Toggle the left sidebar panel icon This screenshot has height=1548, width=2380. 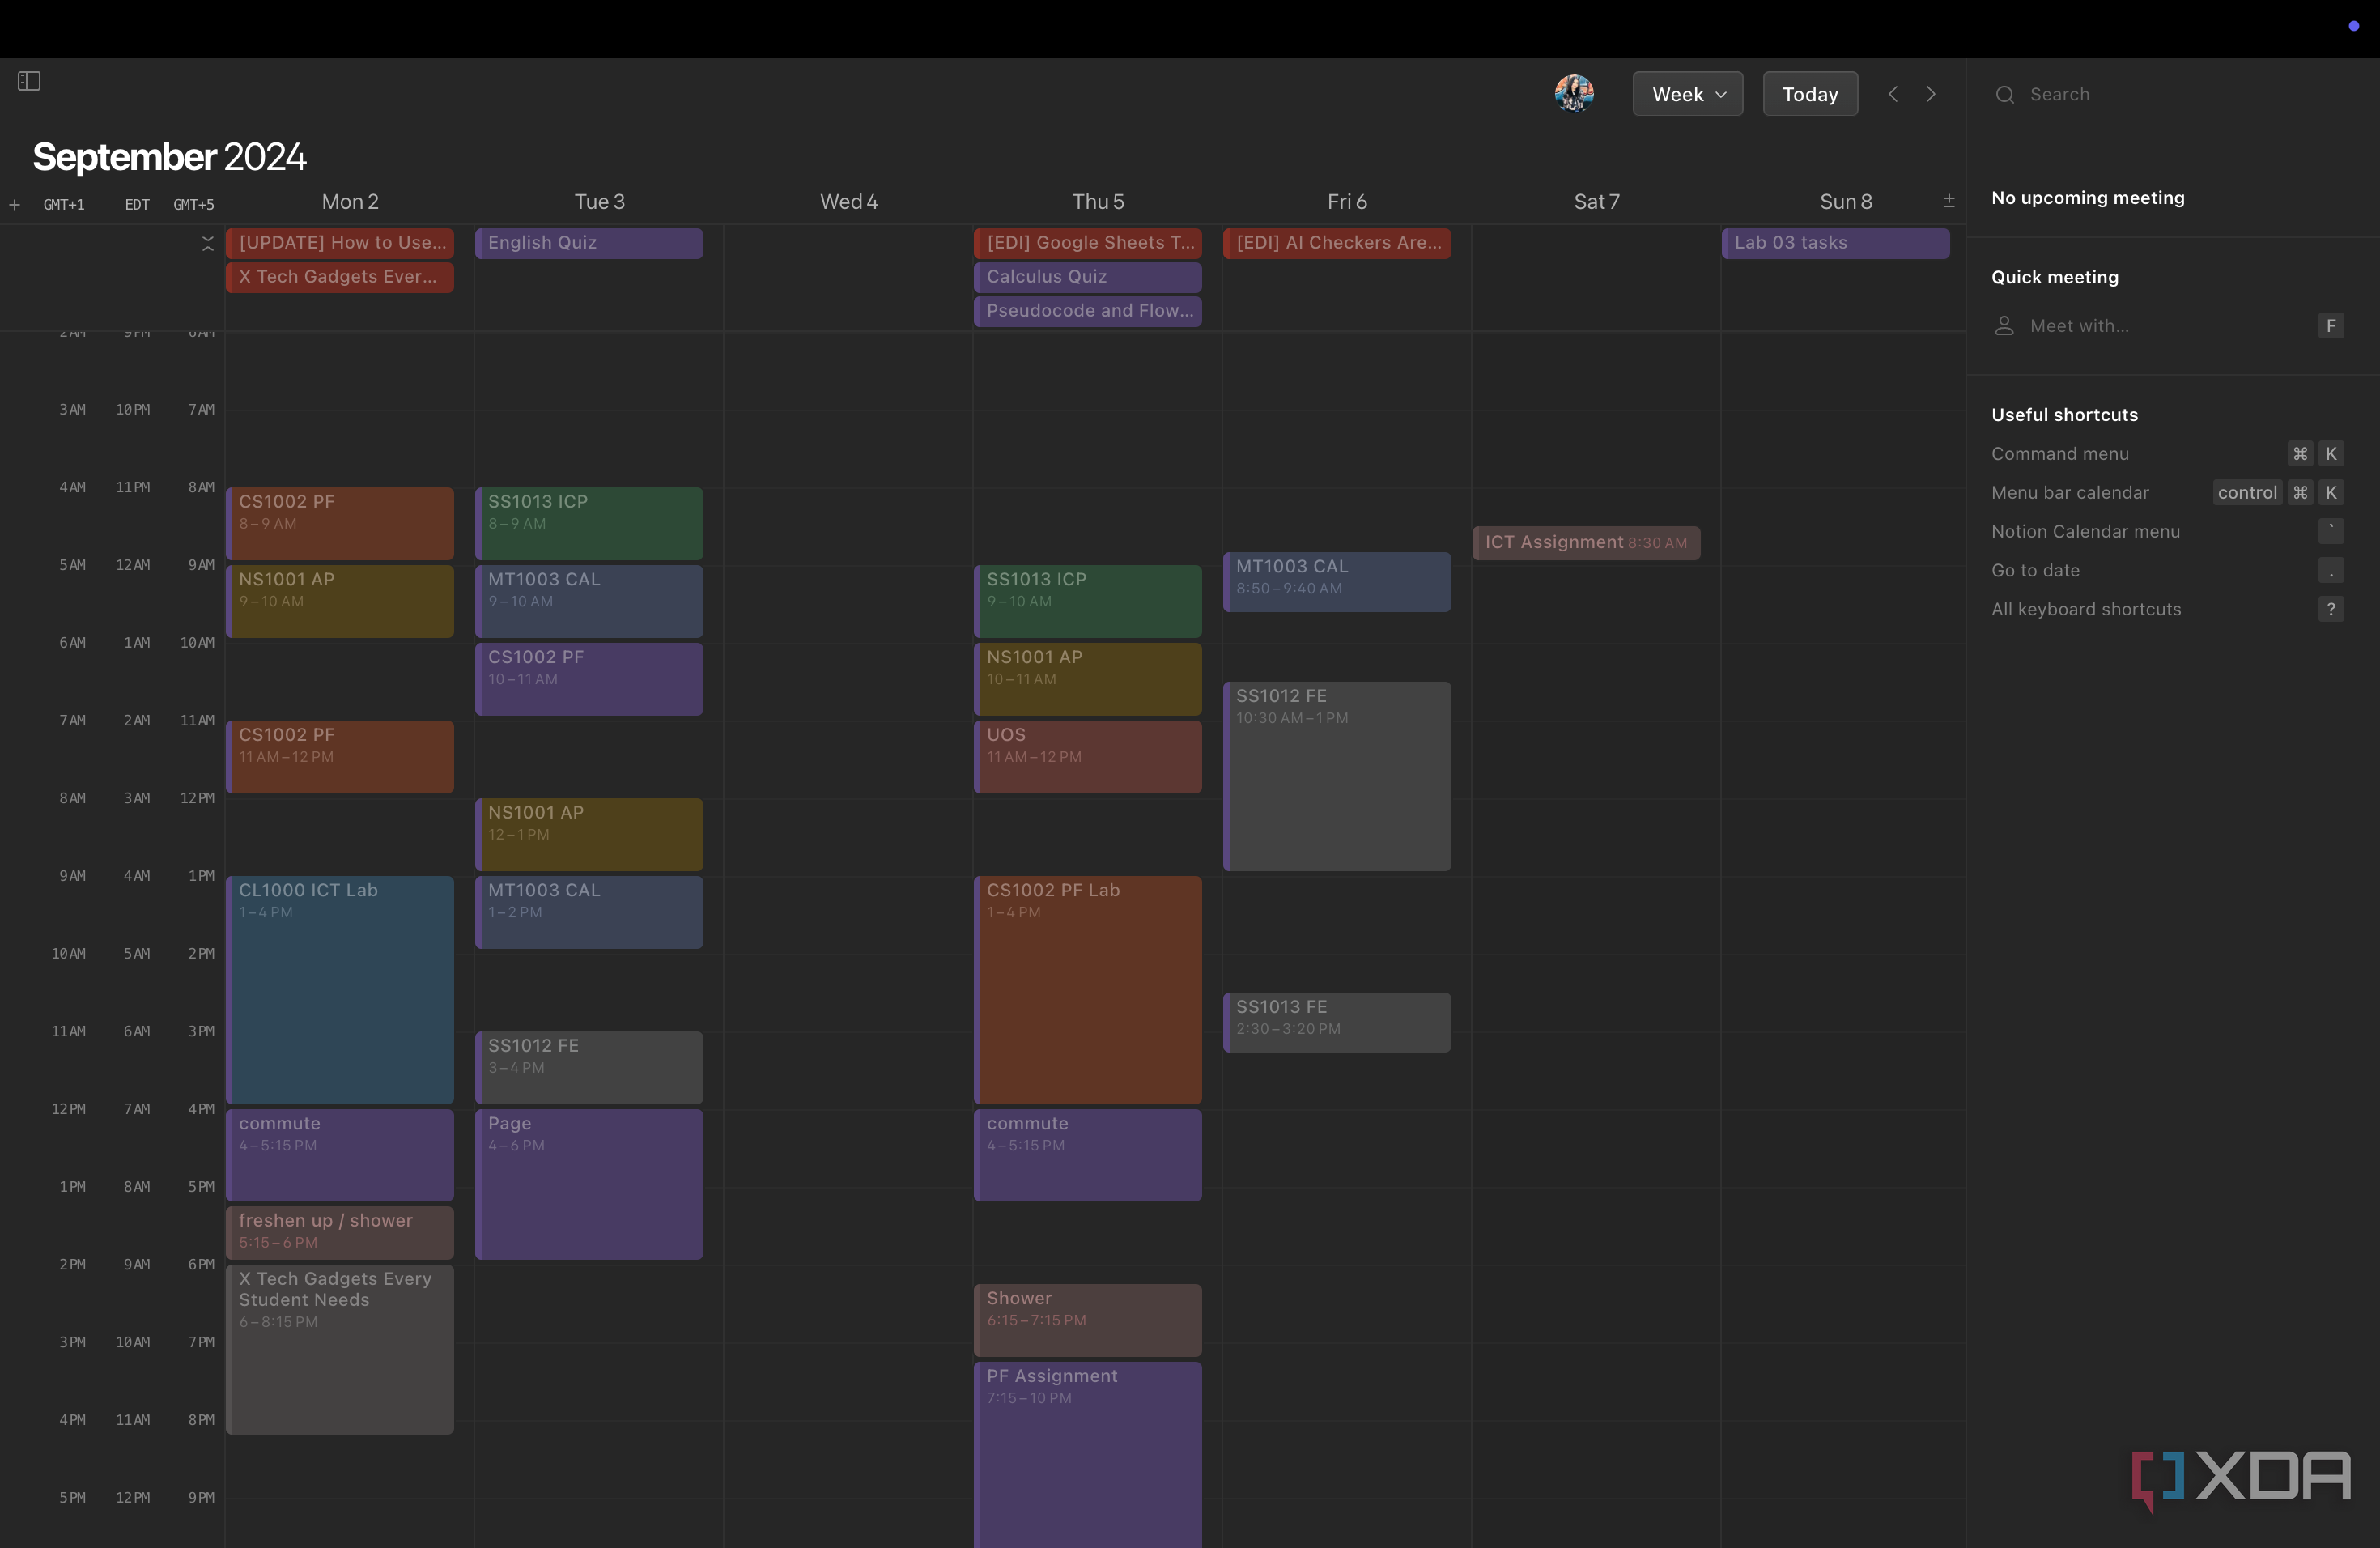[29, 81]
